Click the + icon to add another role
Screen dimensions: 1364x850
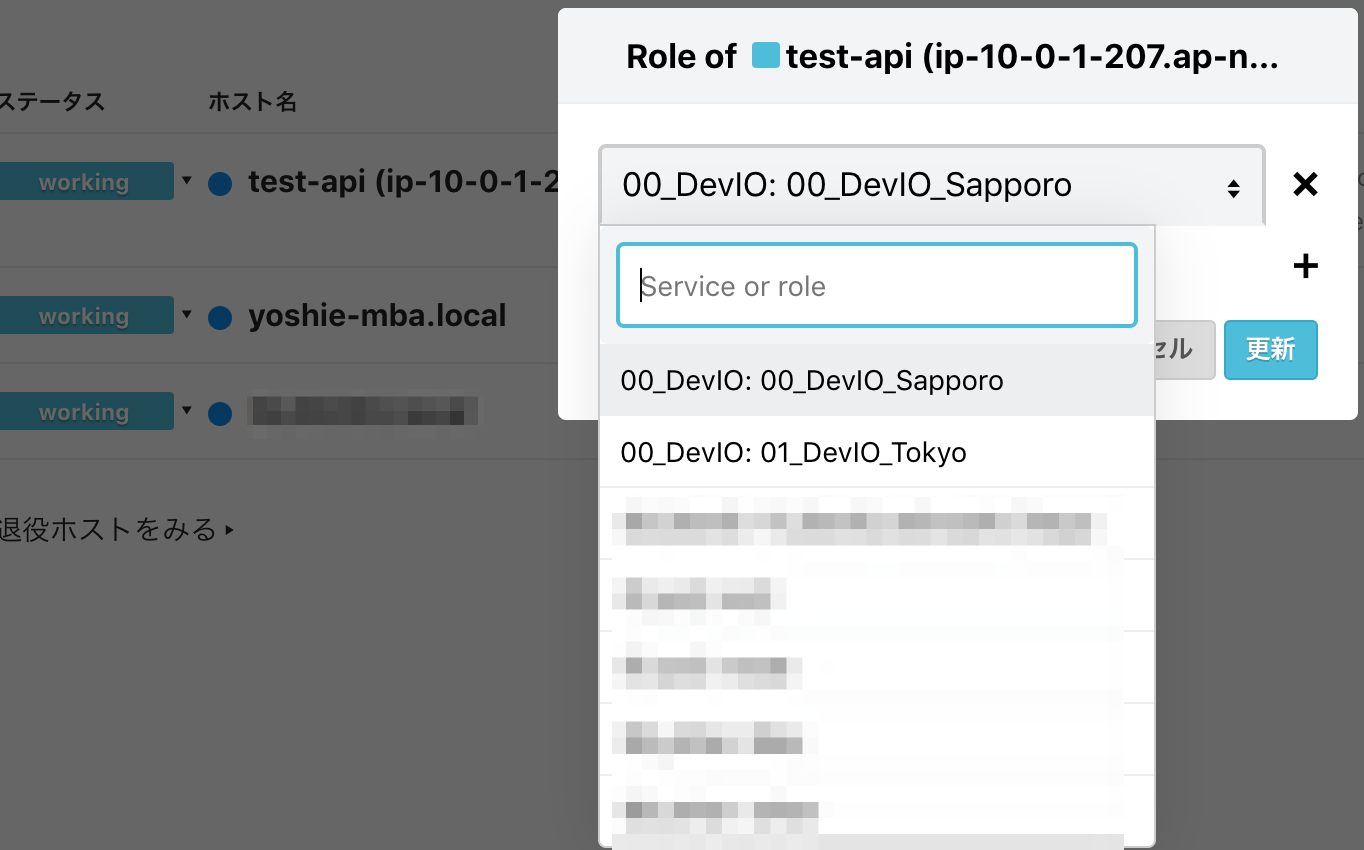point(1305,266)
